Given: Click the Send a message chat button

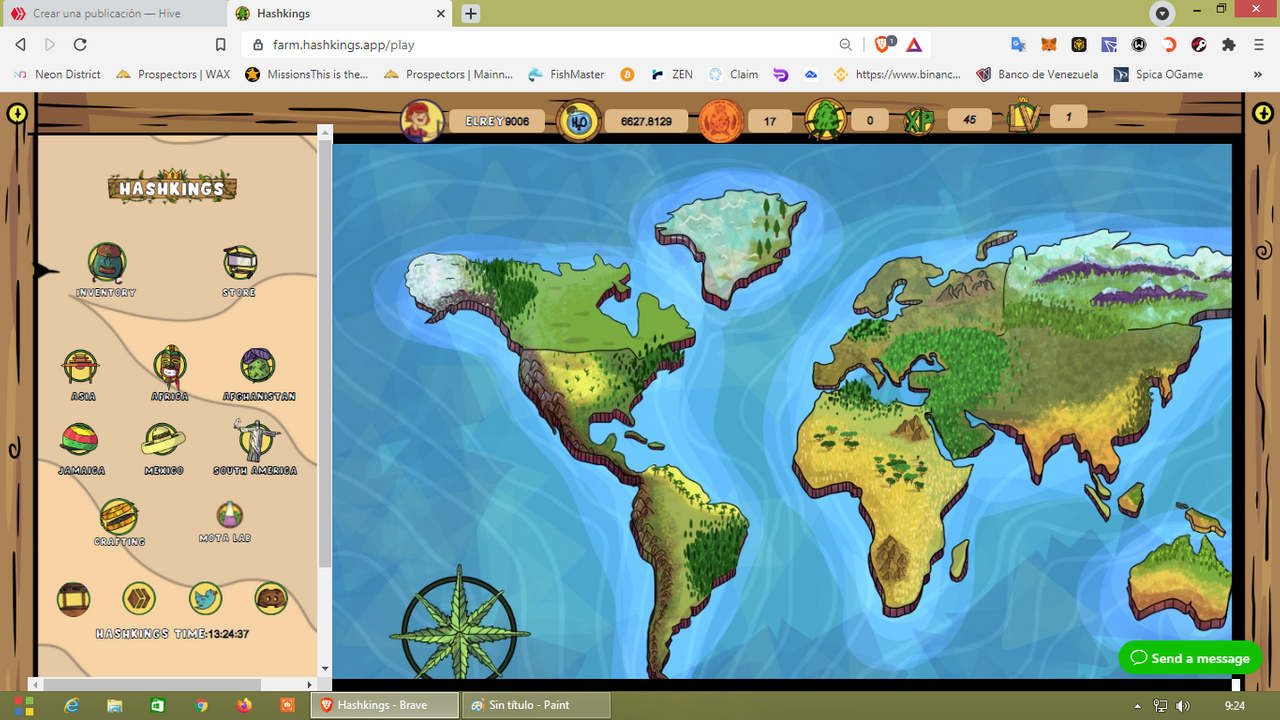Looking at the screenshot, I should (1190, 658).
